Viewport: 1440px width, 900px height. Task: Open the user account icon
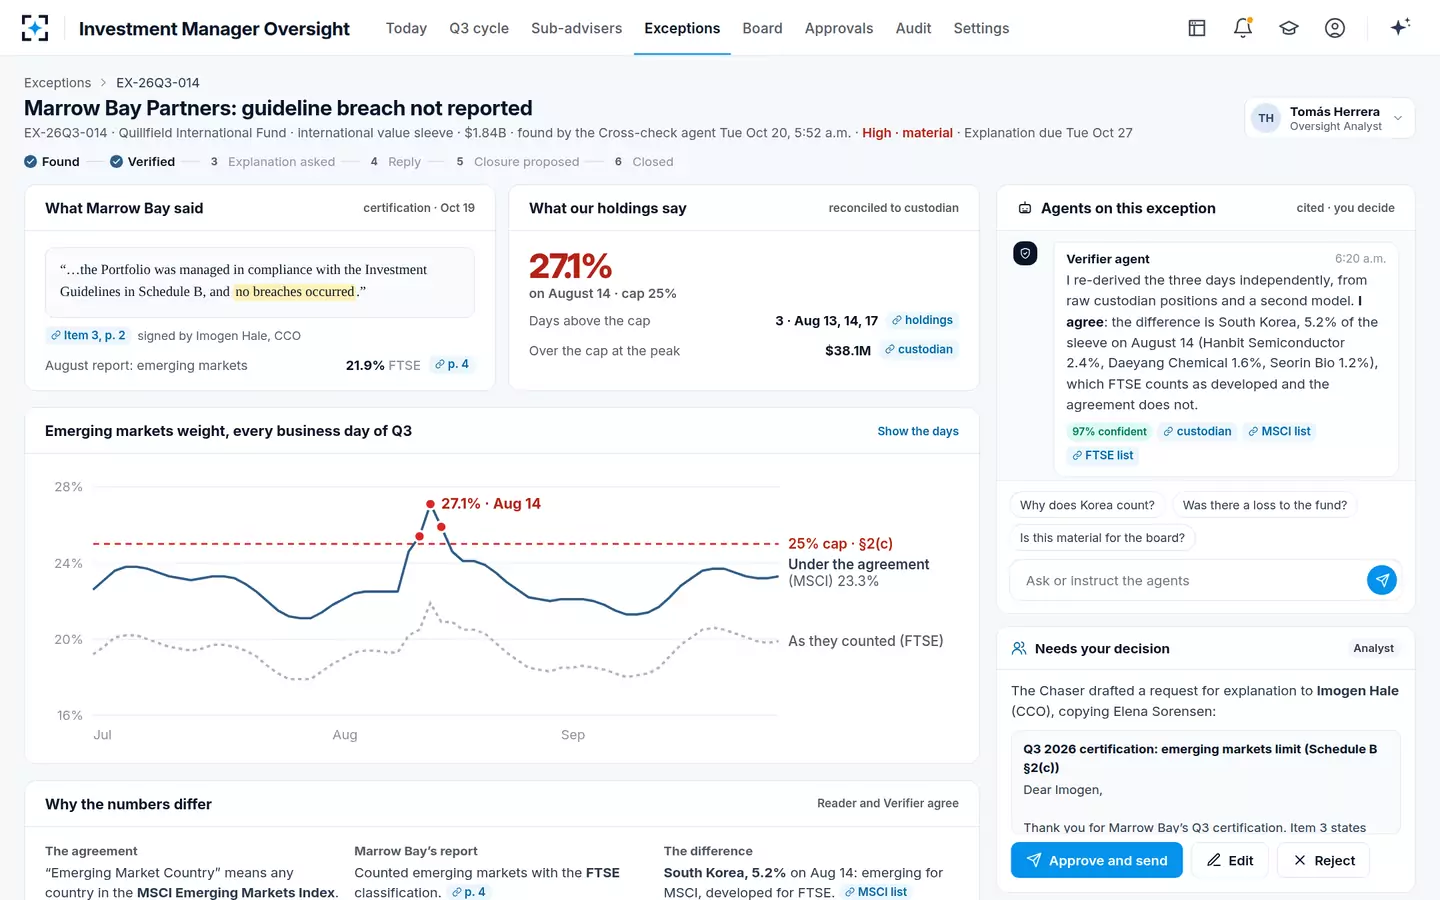pyautogui.click(x=1335, y=28)
